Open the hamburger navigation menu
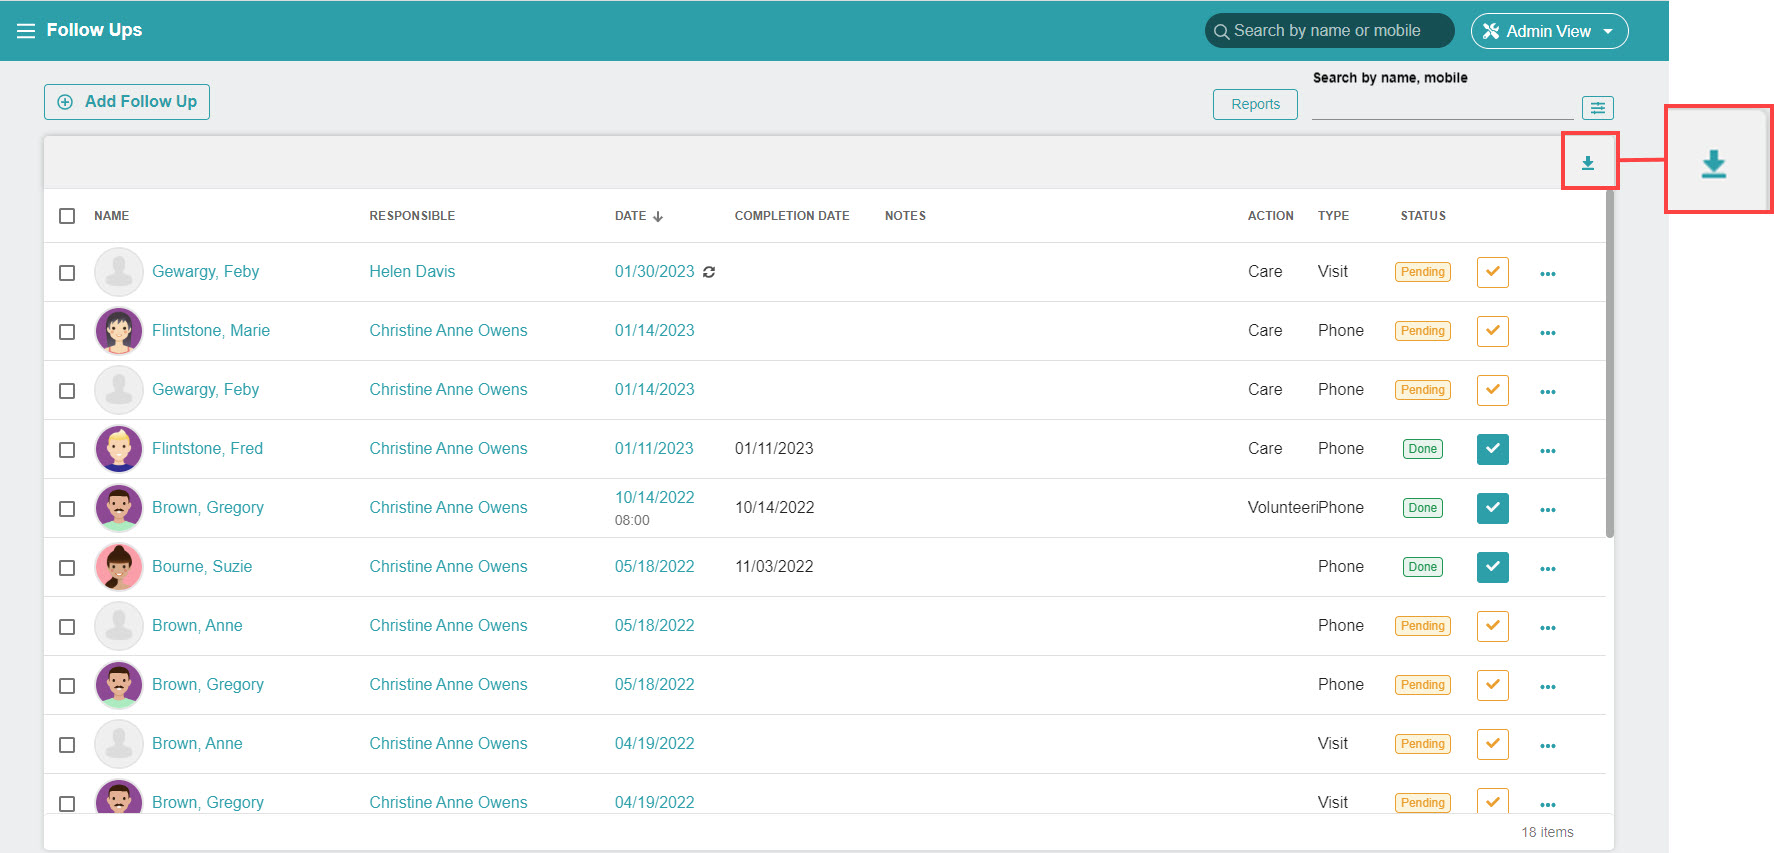 click(x=25, y=31)
